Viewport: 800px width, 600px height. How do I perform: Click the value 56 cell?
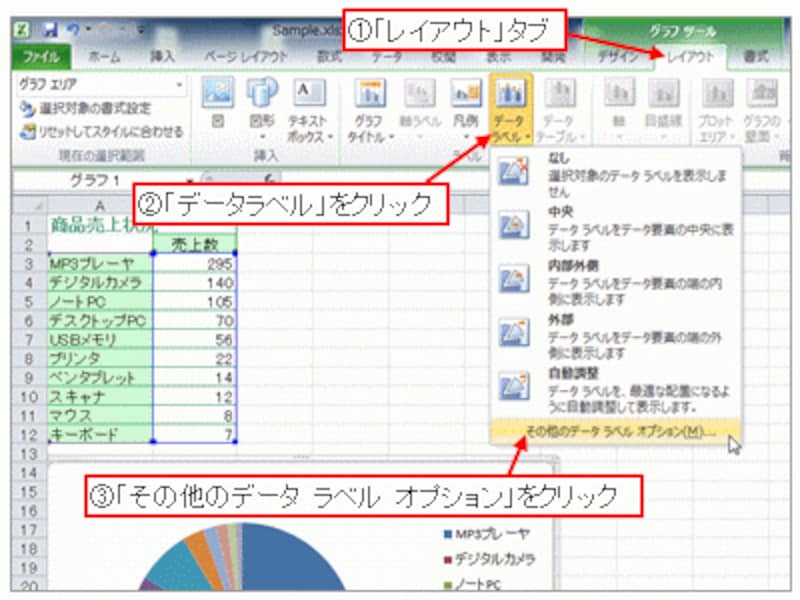click(195, 340)
